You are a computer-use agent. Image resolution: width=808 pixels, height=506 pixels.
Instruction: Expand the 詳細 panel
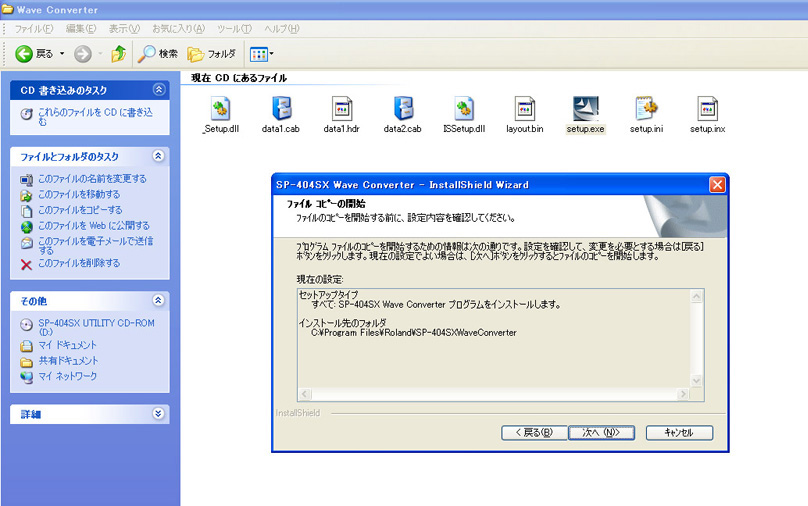(159, 414)
